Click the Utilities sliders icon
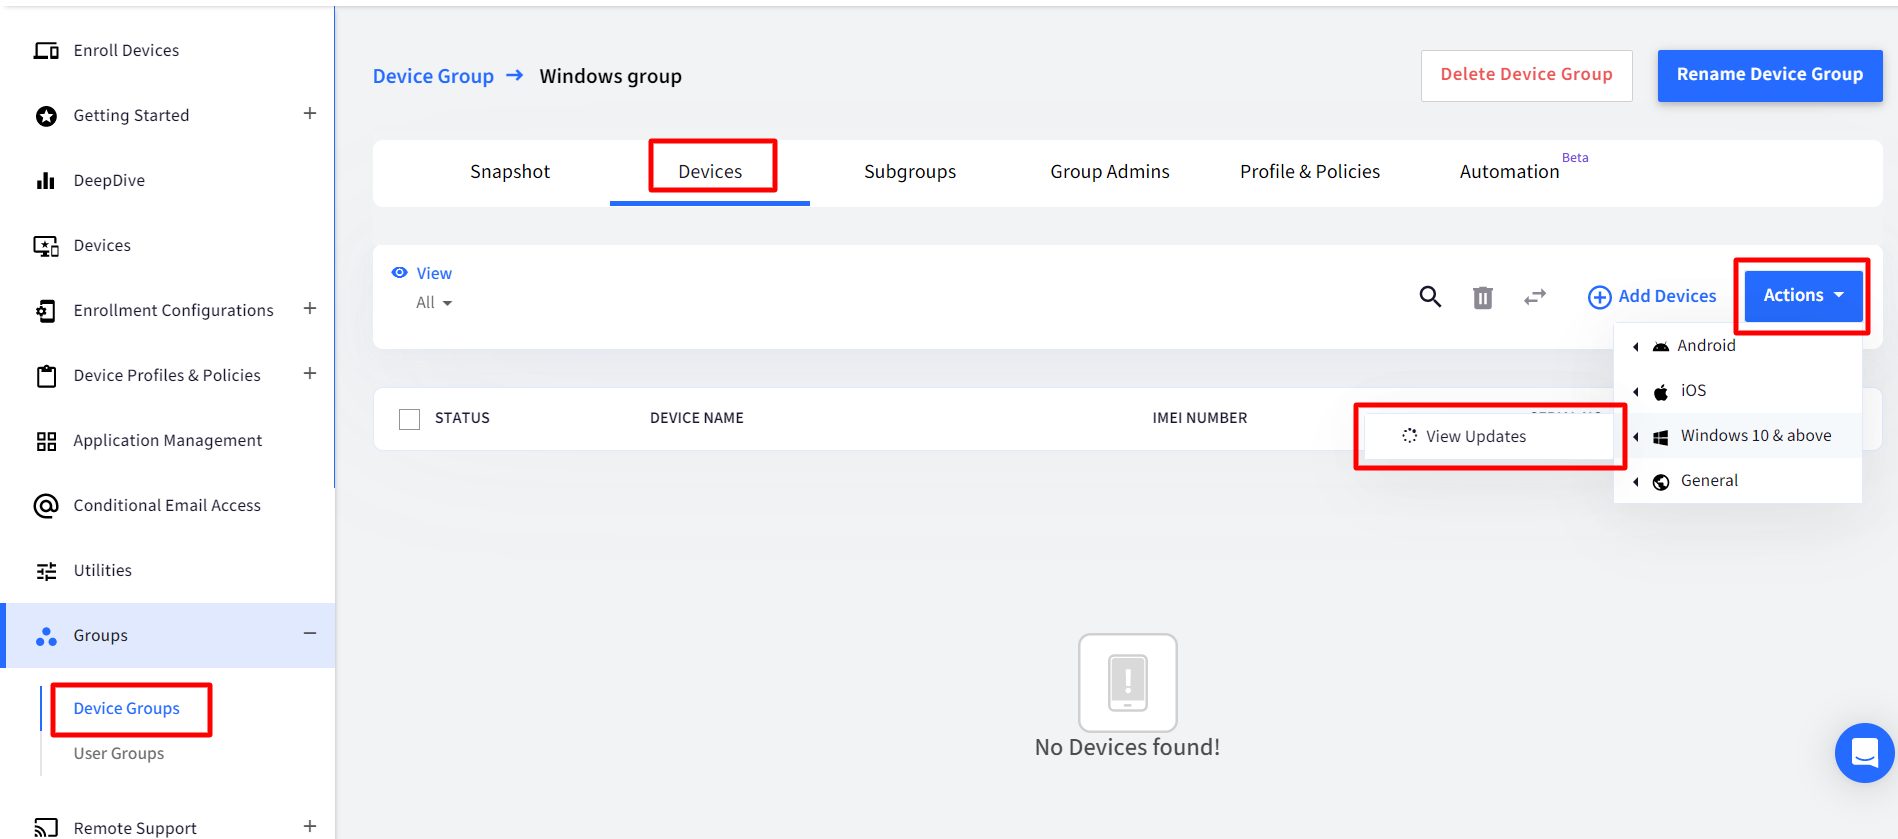The width and height of the screenshot is (1898, 839). coord(46,571)
